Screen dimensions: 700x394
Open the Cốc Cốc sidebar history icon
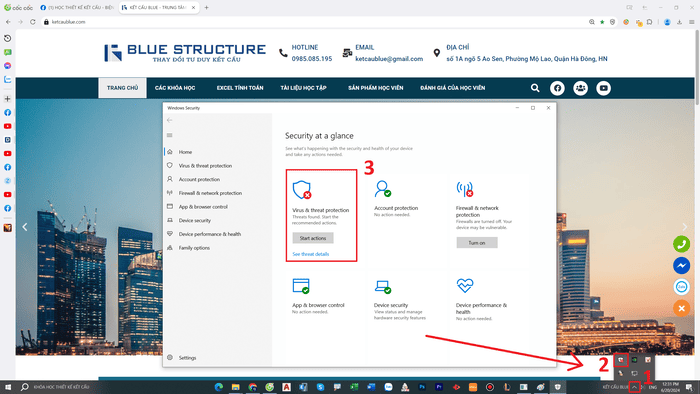tap(8, 39)
